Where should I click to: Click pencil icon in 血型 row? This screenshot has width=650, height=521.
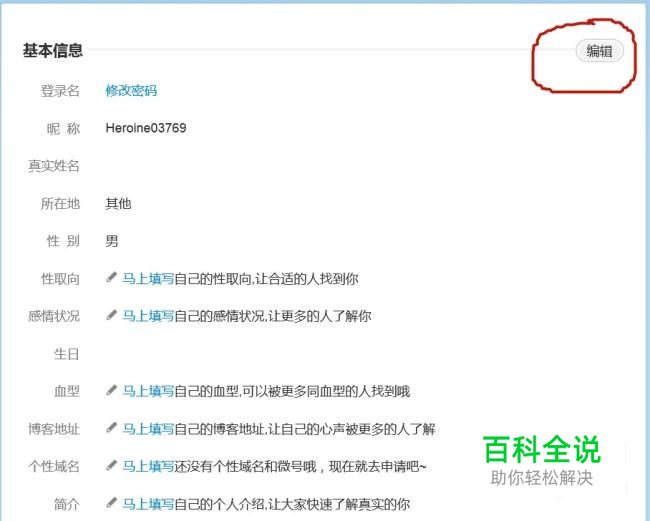[x=111, y=390]
